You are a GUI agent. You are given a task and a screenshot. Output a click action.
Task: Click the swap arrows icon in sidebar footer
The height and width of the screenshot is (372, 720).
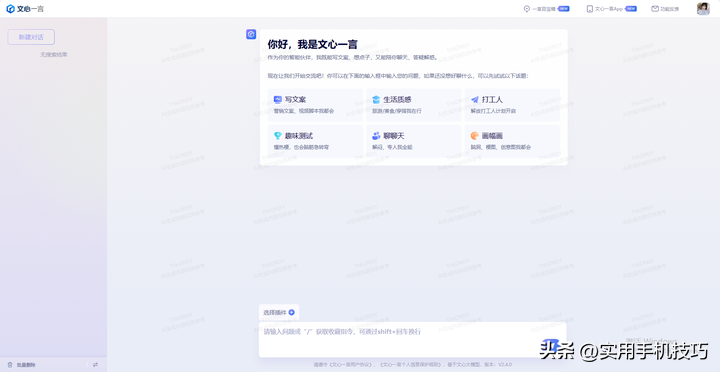coord(96,365)
